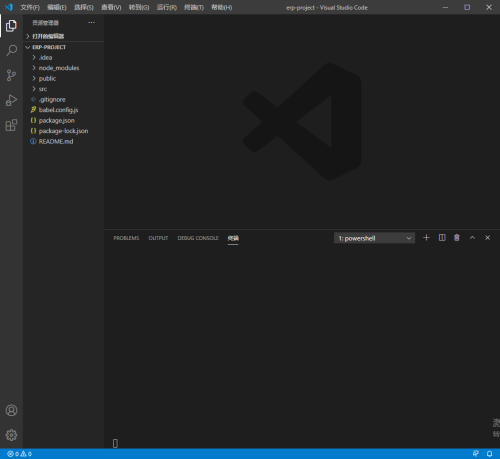Open the Extensions view

[11, 125]
